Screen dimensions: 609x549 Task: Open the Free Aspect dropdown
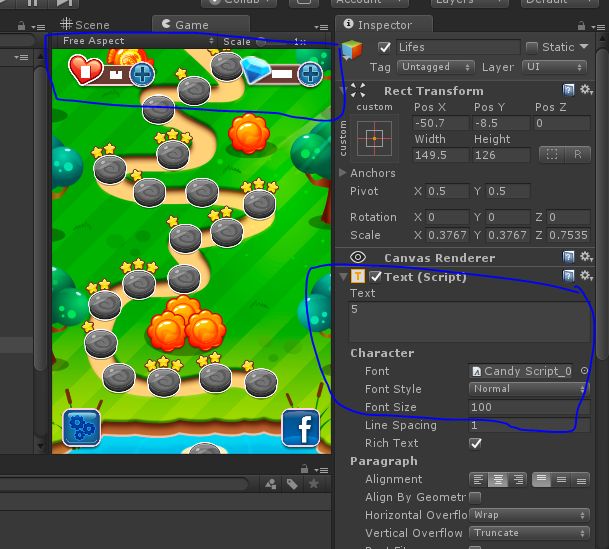137,41
